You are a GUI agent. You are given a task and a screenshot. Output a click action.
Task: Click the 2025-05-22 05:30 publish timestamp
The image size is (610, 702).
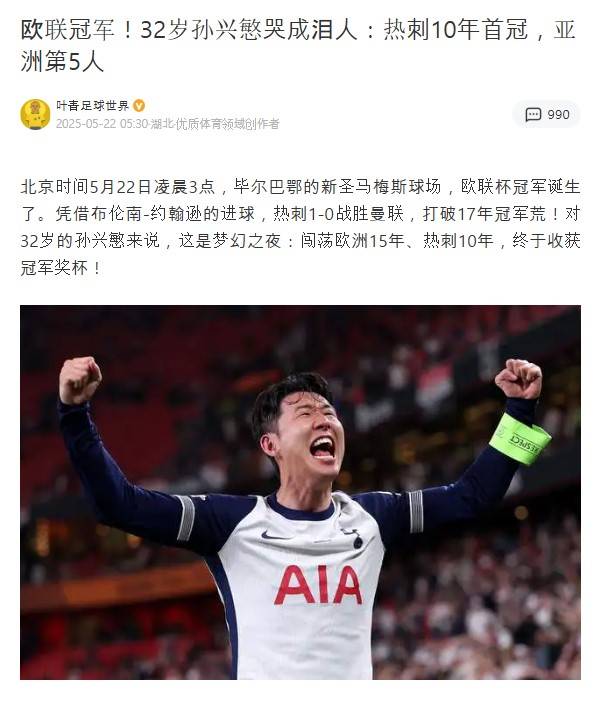102,124
